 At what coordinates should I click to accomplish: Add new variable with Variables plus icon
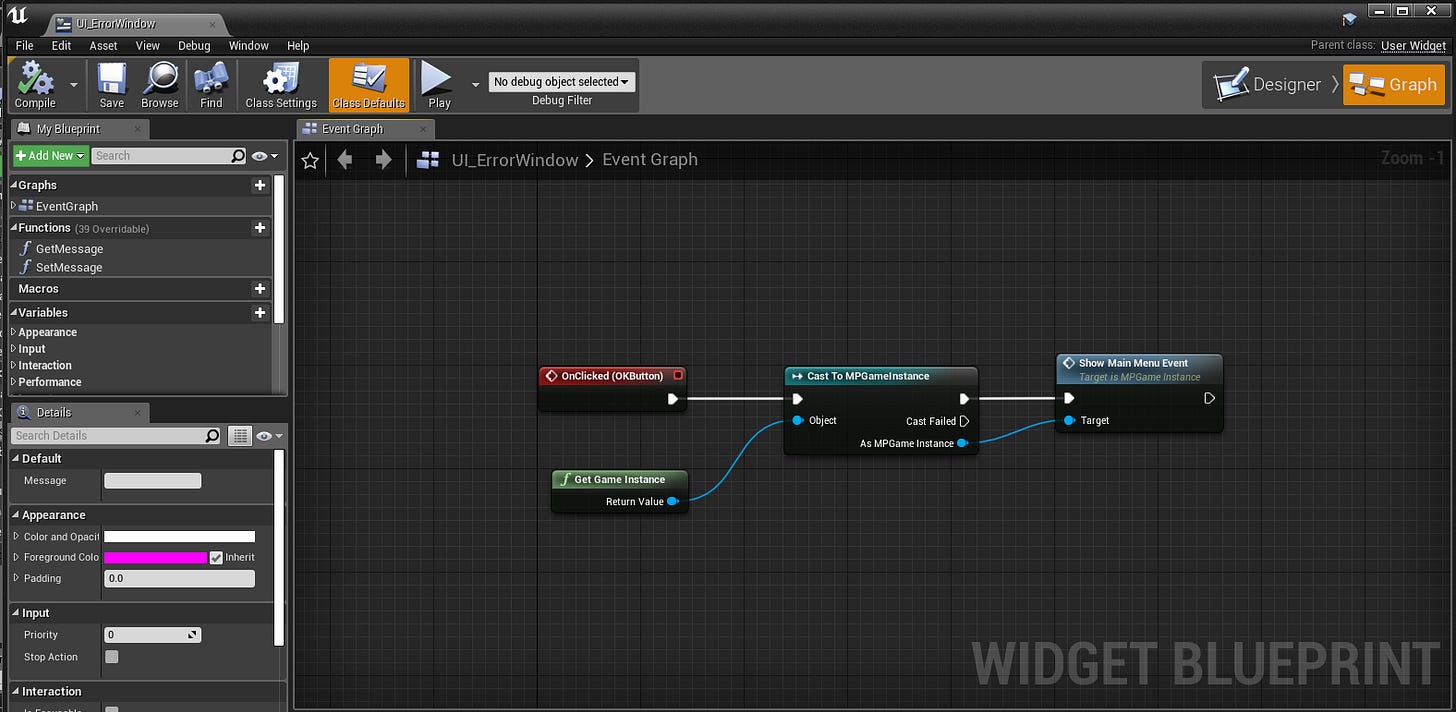click(260, 313)
